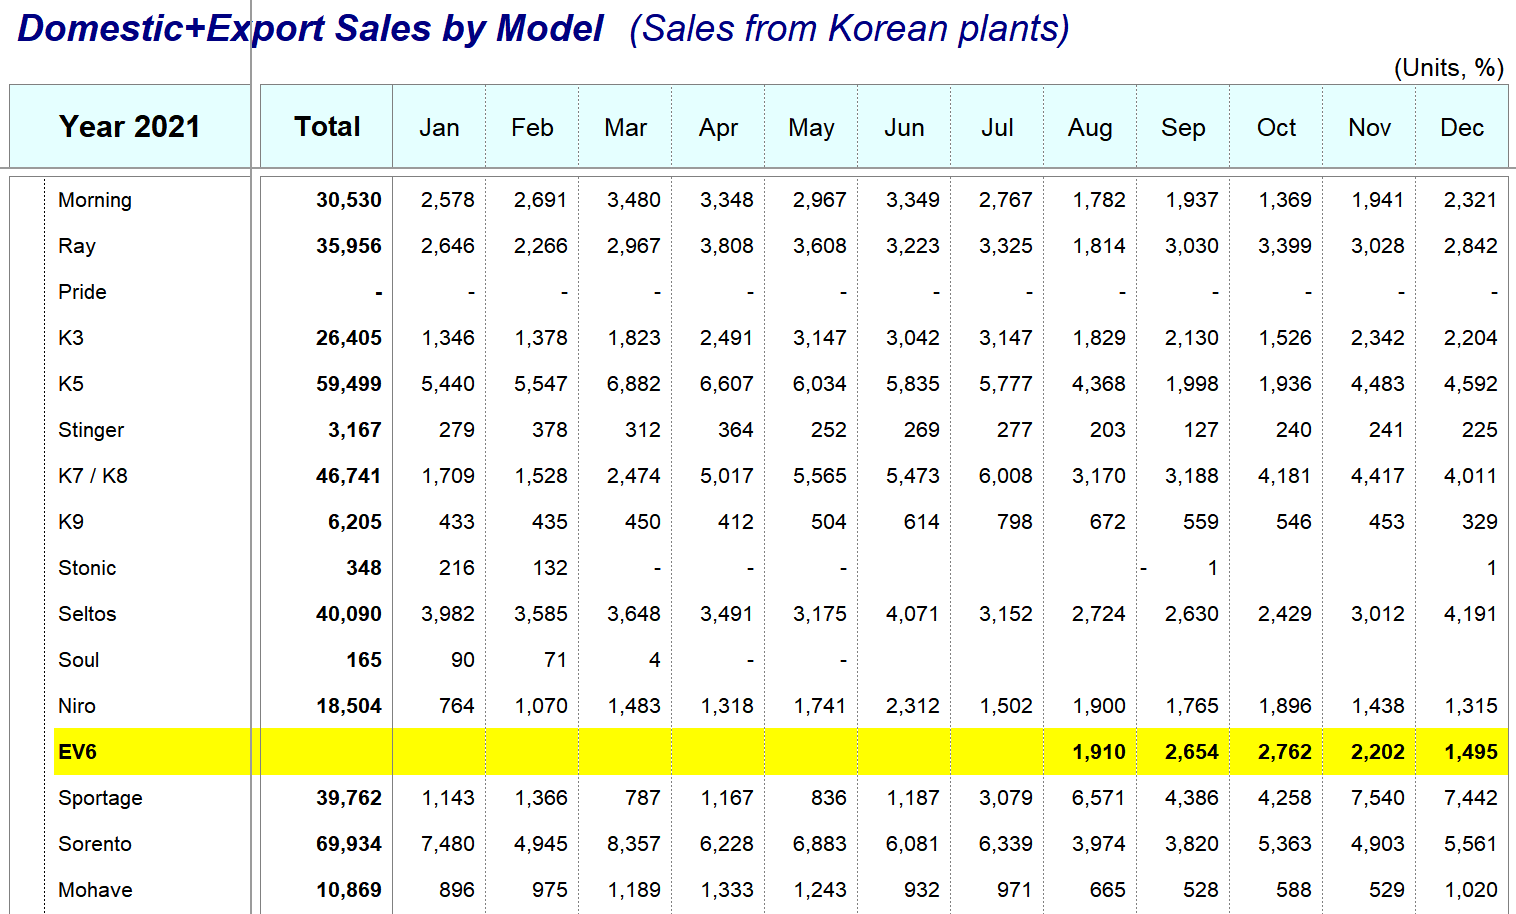Select the 'K5' model row label
Image resolution: width=1516 pixels, height=914 pixels.
click(x=71, y=384)
